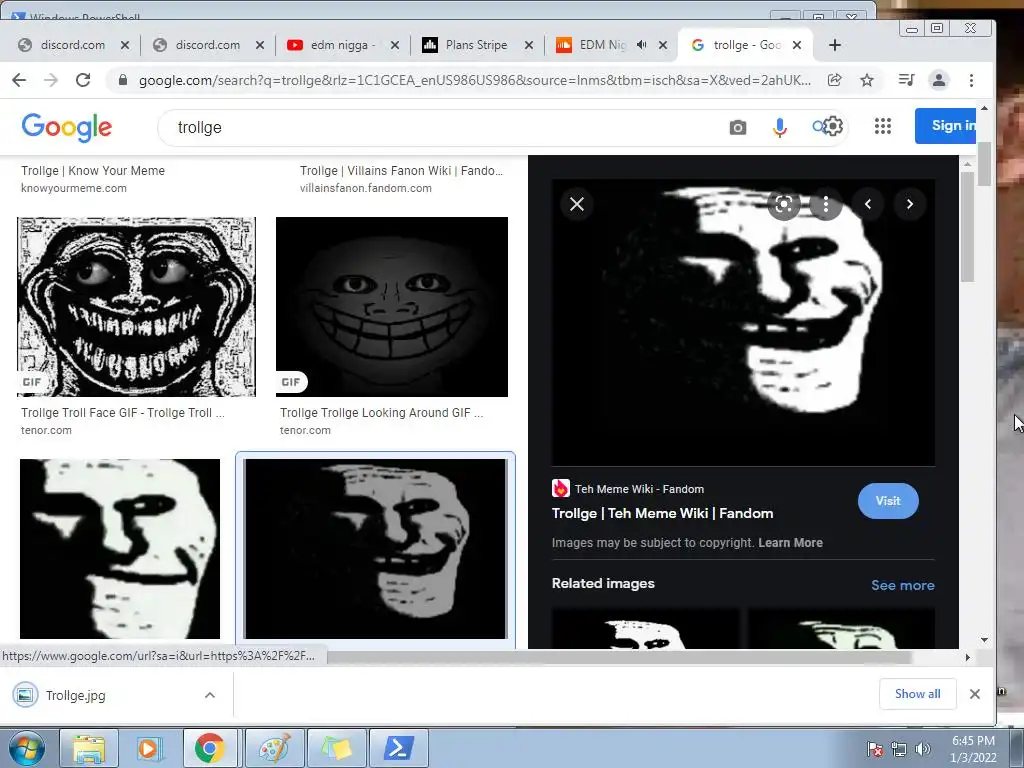Open Trollge Villains Fanon Wiki result
Viewport: 1024px width, 768px height.
(401, 170)
